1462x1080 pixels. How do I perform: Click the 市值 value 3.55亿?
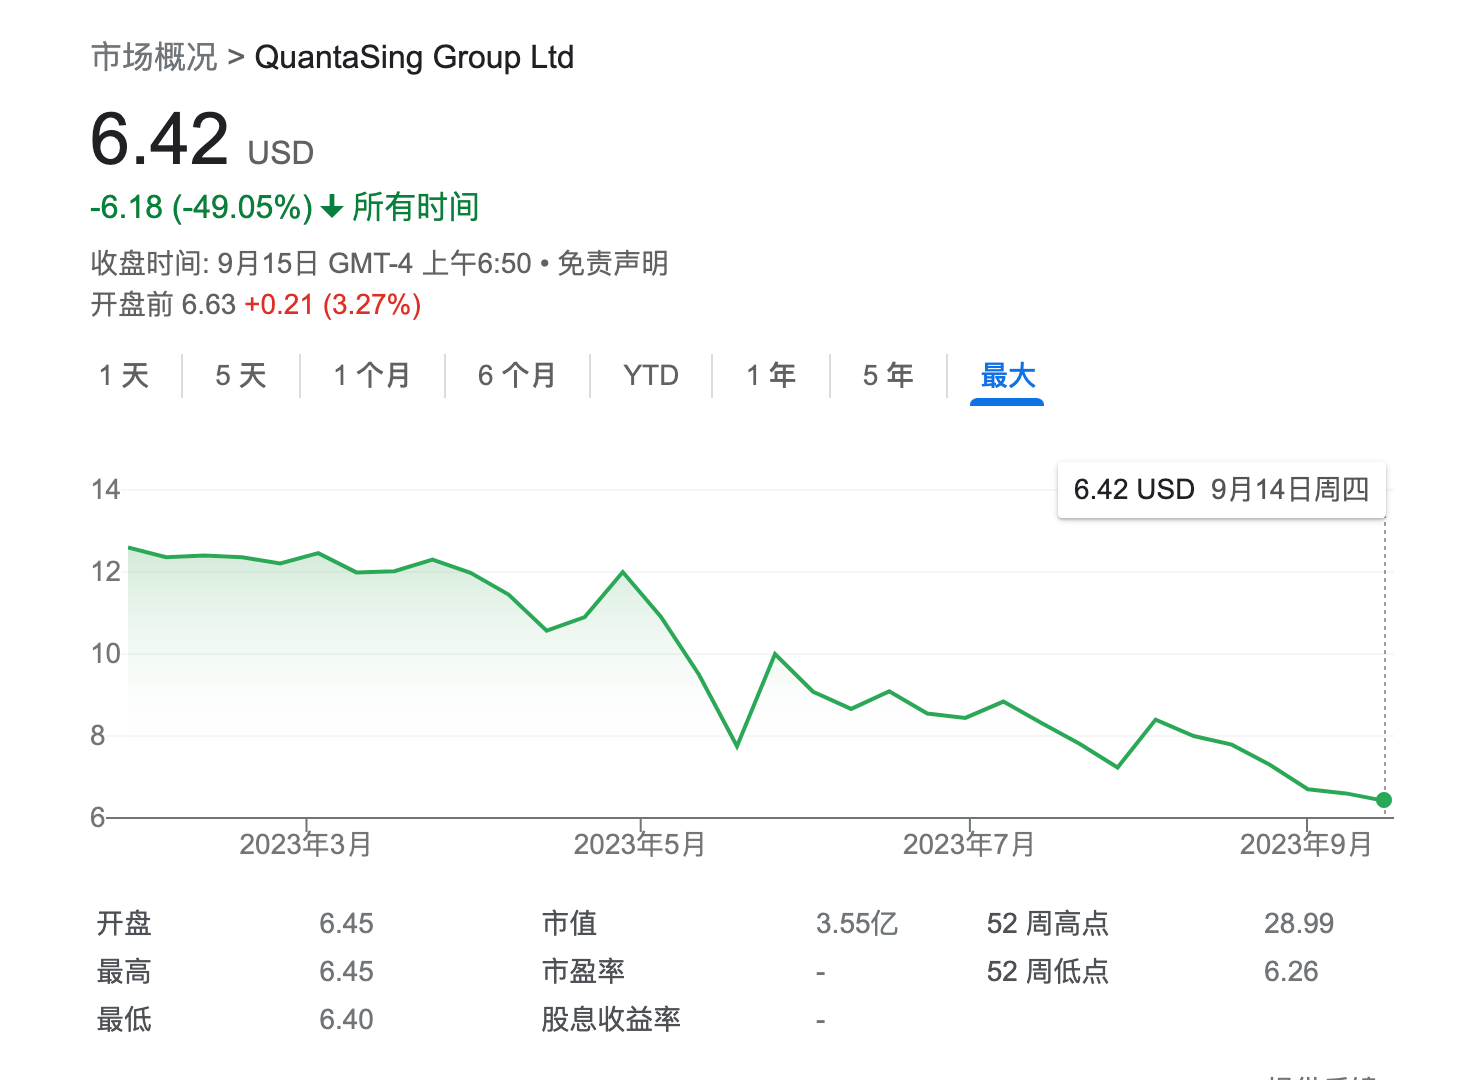(x=857, y=923)
